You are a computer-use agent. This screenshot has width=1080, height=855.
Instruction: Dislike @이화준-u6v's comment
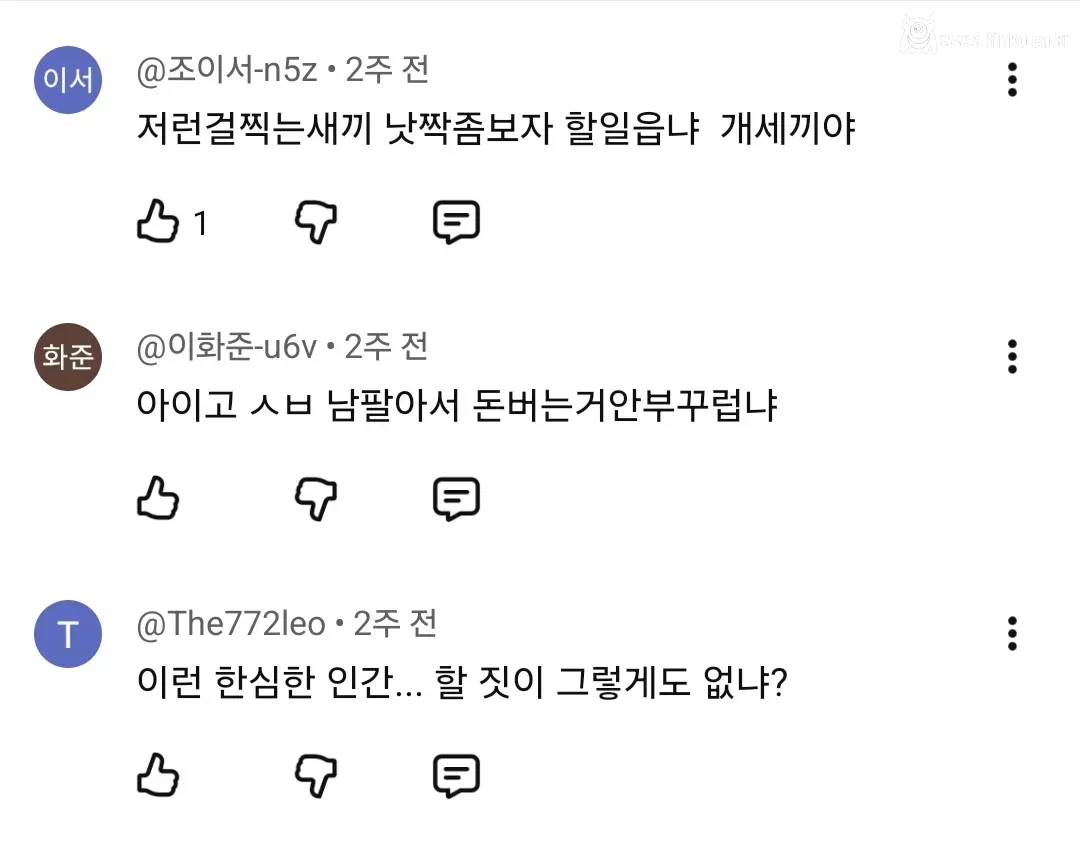click(x=316, y=498)
